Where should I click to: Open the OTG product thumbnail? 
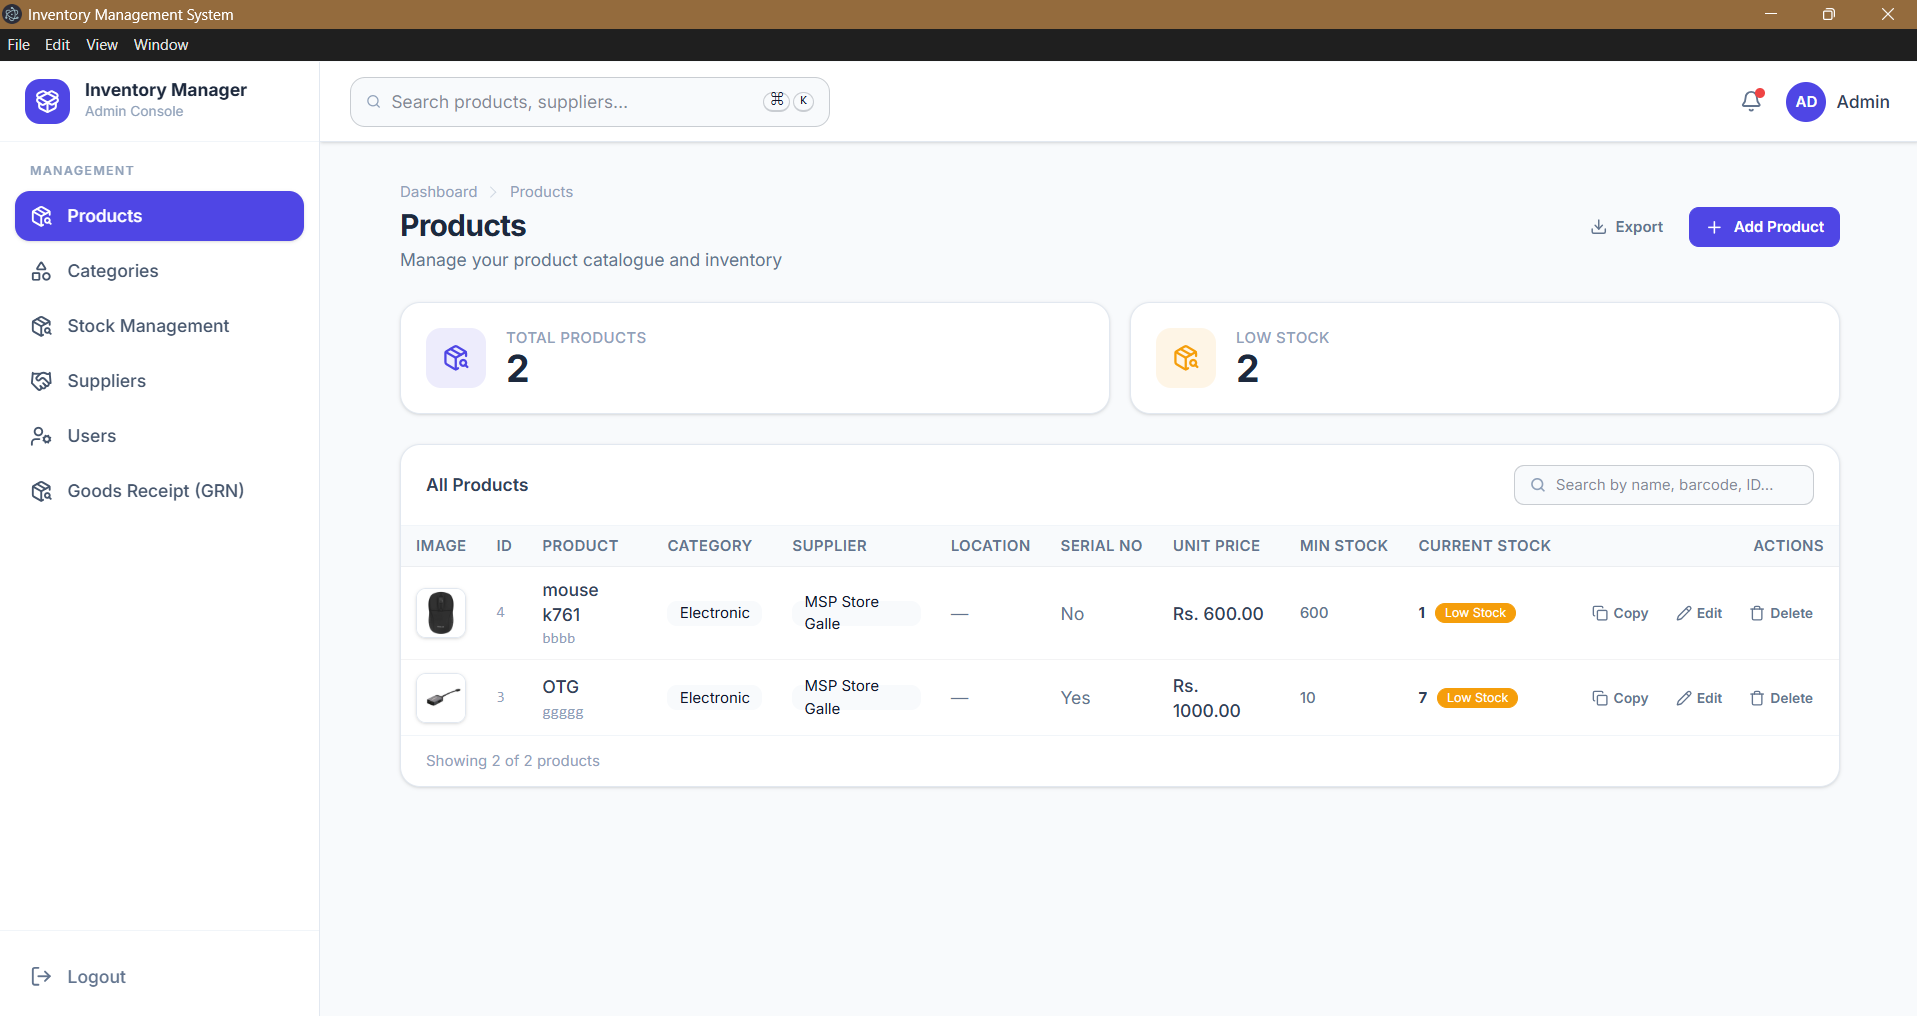[441, 698]
